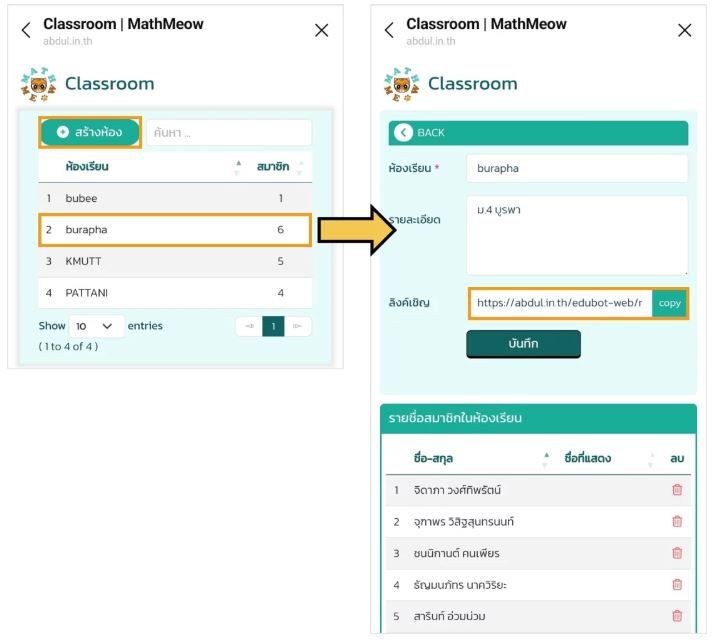Screen dimensions: 715x642
Task: Copy the invite link with copy button
Action: point(669,303)
